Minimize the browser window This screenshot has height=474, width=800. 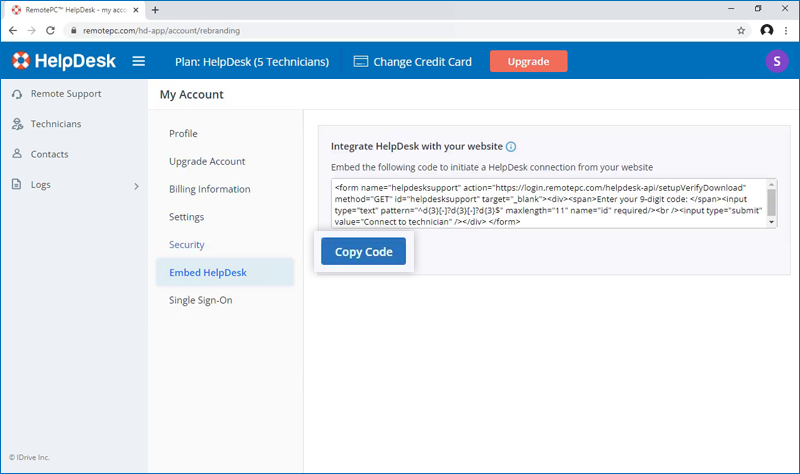(x=731, y=9)
